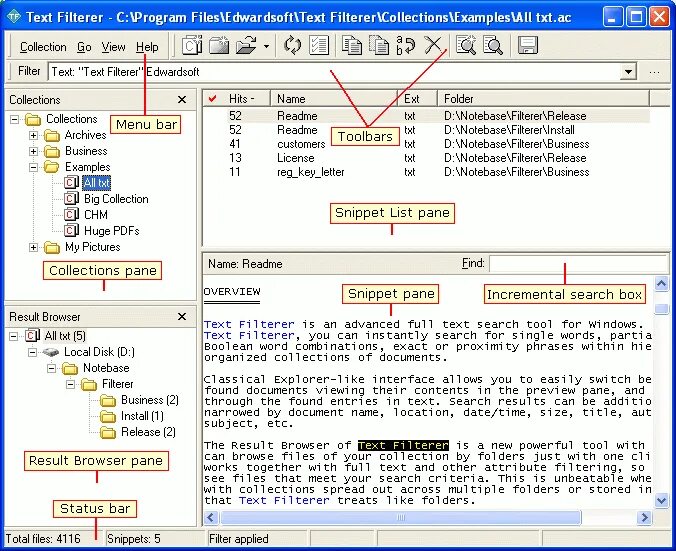Click the Archives folder icon
This screenshot has width=676, height=551.
point(52,136)
